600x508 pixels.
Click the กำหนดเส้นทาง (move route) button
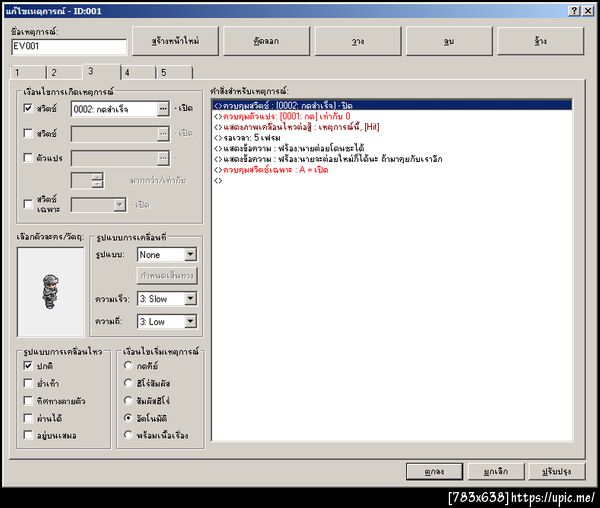click(x=167, y=275)
